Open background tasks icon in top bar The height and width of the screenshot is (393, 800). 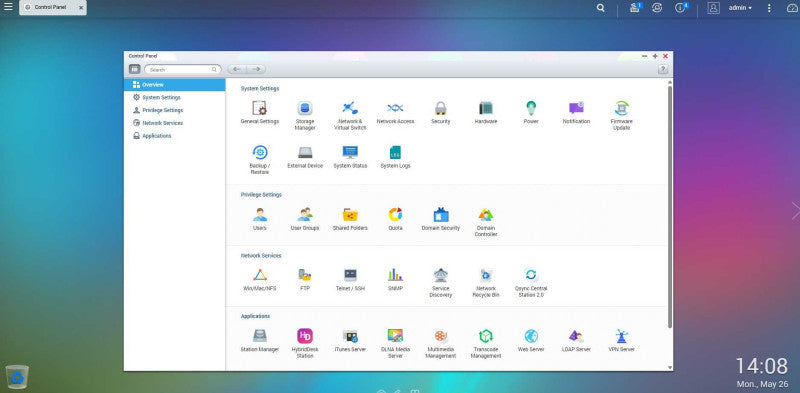635,7
